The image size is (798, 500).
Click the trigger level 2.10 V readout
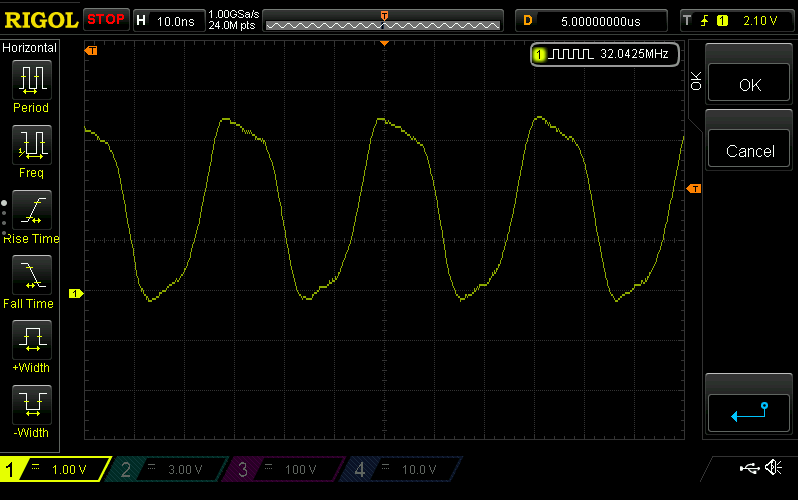[x=760, y=21]
